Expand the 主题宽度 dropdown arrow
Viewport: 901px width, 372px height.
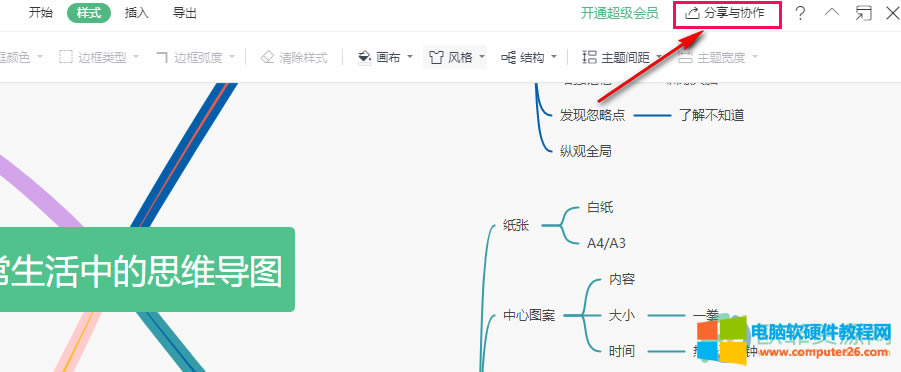(754, 57)
